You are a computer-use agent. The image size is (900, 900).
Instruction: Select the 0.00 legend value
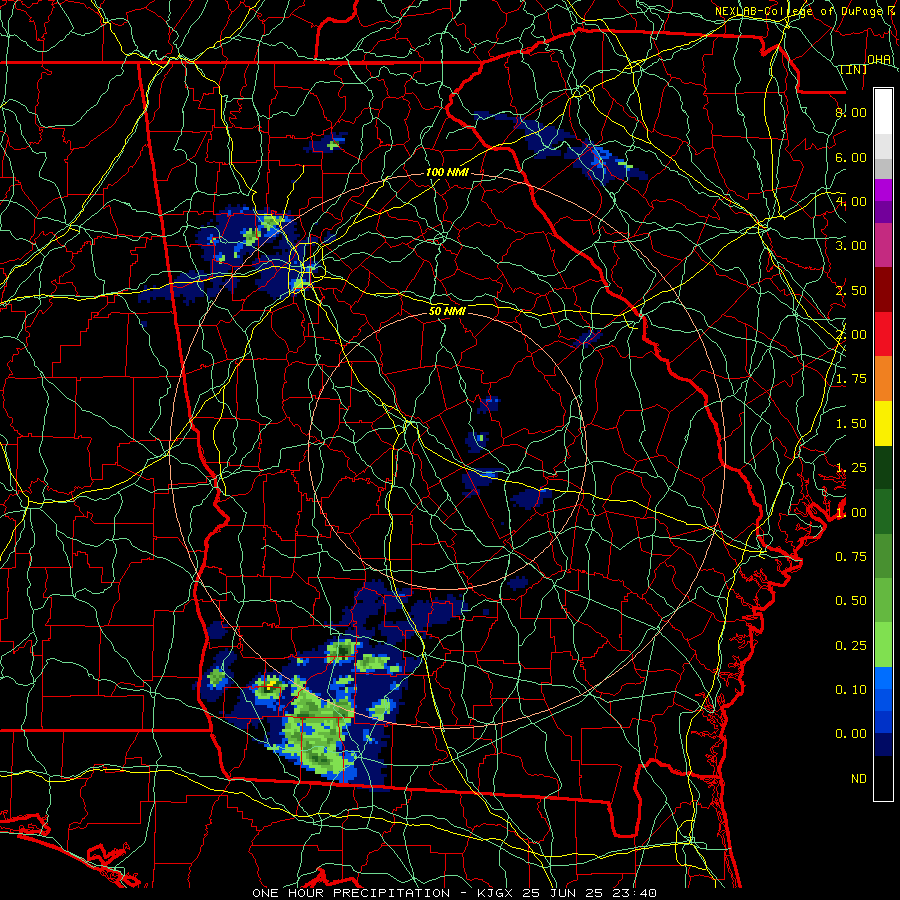[x=851, y=734]
